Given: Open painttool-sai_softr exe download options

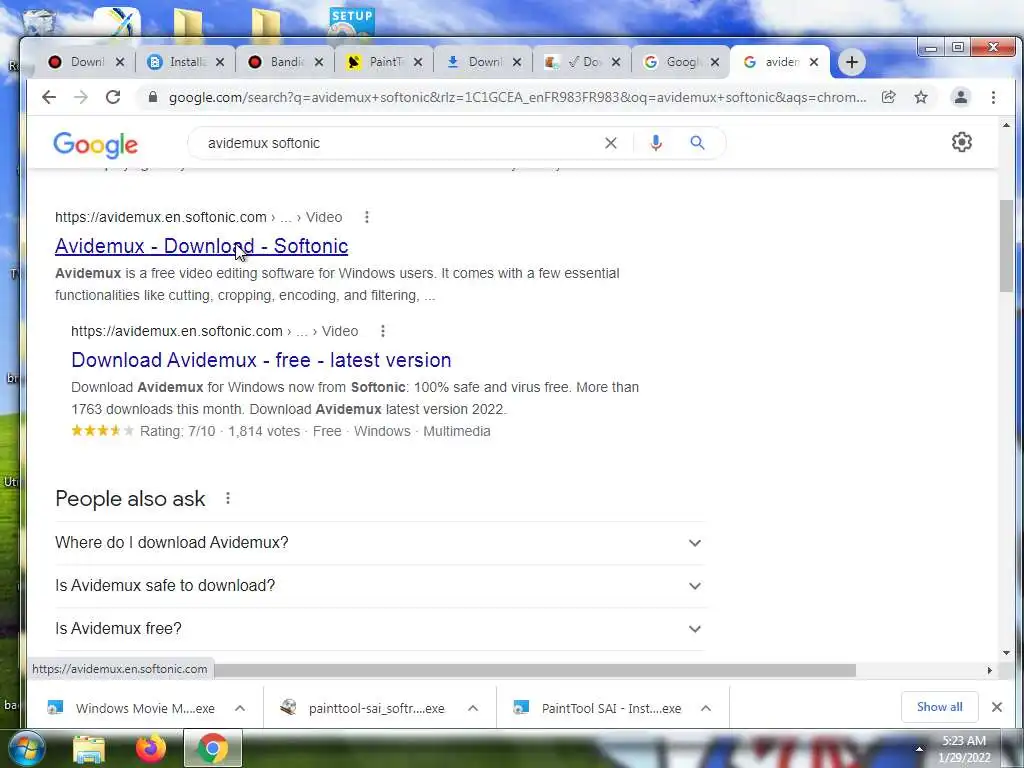Looking at the screenshot, I should pos(473,708).
